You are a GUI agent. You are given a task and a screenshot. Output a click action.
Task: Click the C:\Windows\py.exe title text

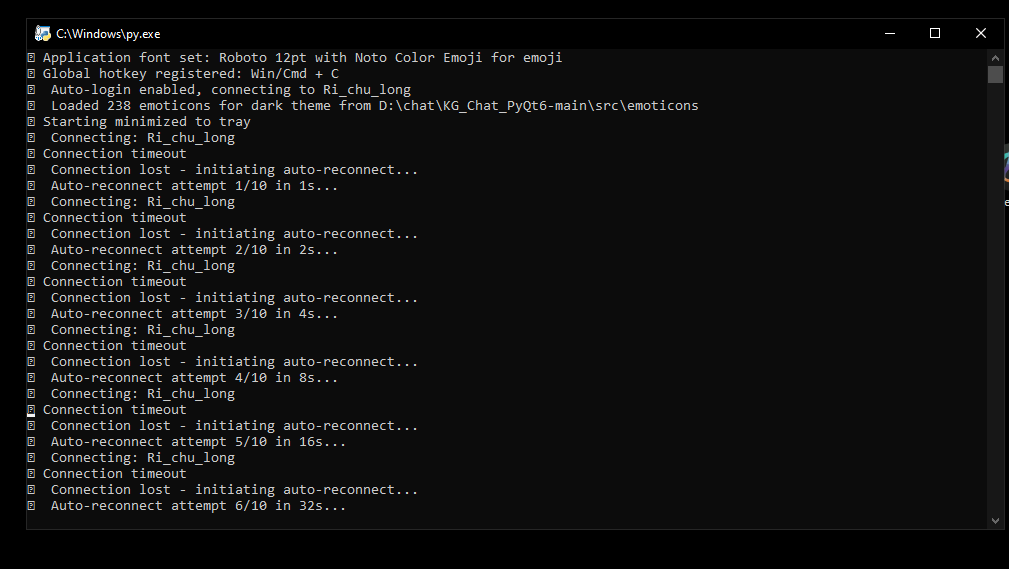108,34
